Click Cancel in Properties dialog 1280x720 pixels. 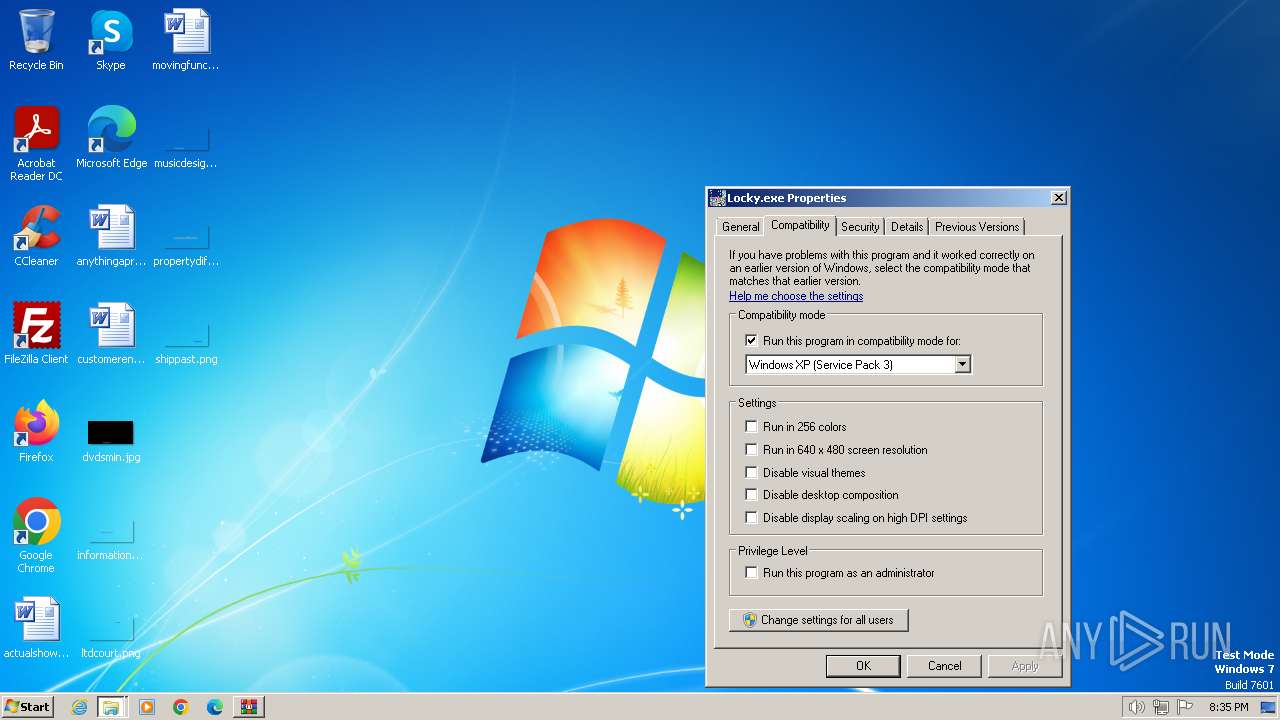point(944,666)
